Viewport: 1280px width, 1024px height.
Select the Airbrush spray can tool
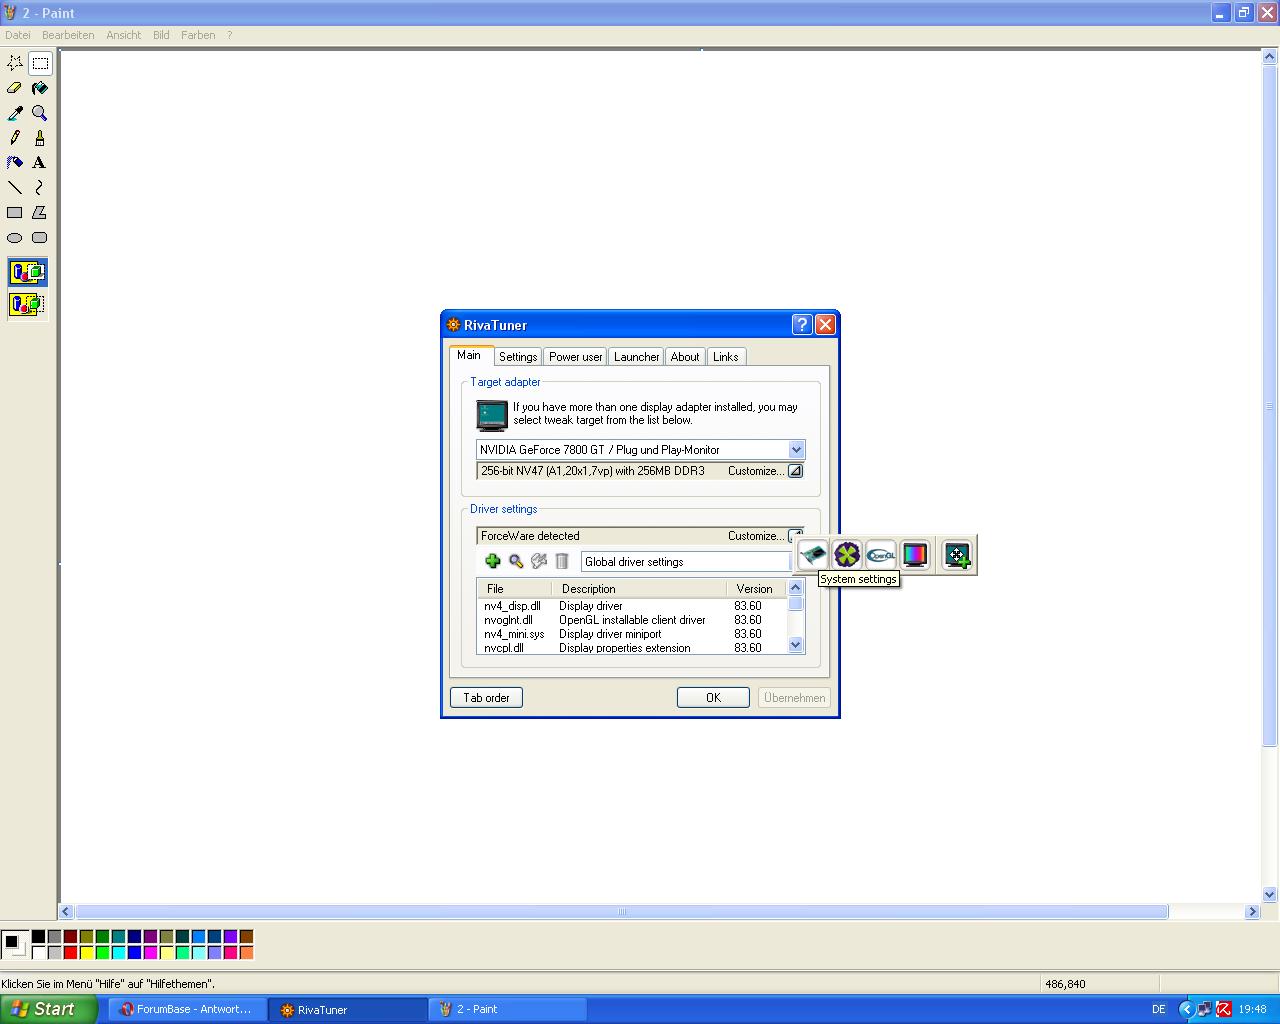click(15, 163)
